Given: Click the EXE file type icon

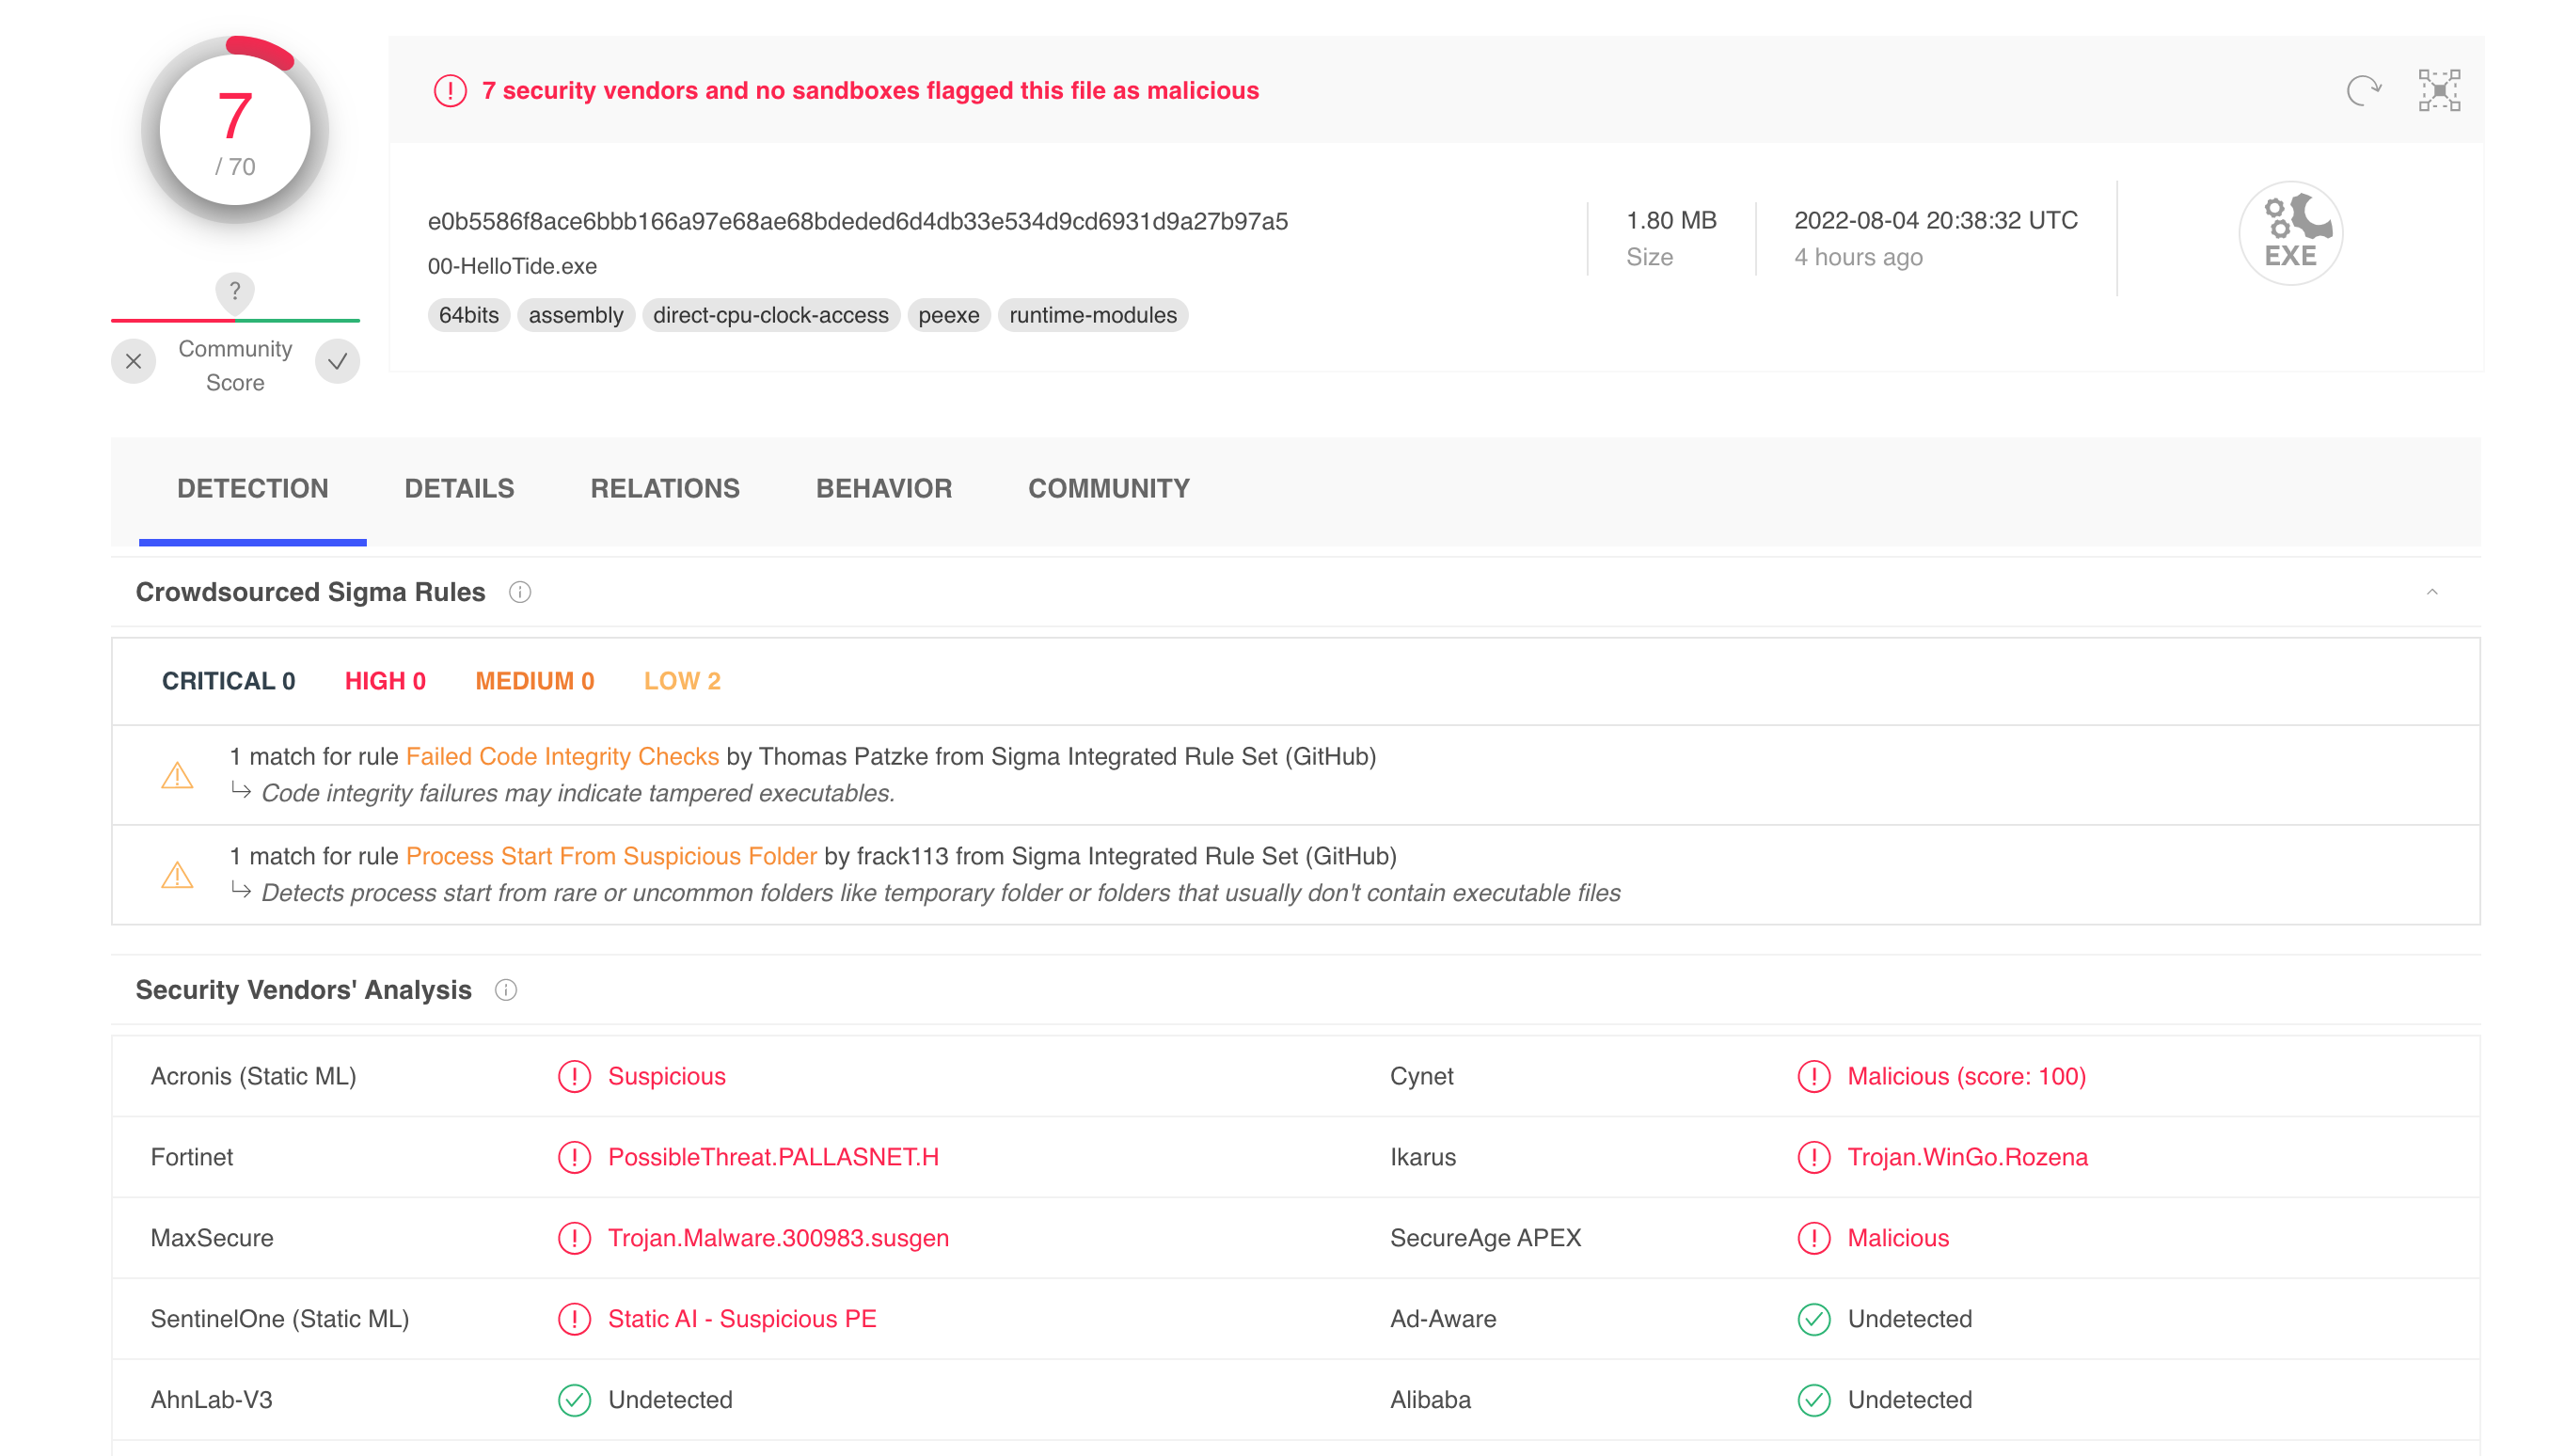Looking at the screenshot, I should [2289, 233].
